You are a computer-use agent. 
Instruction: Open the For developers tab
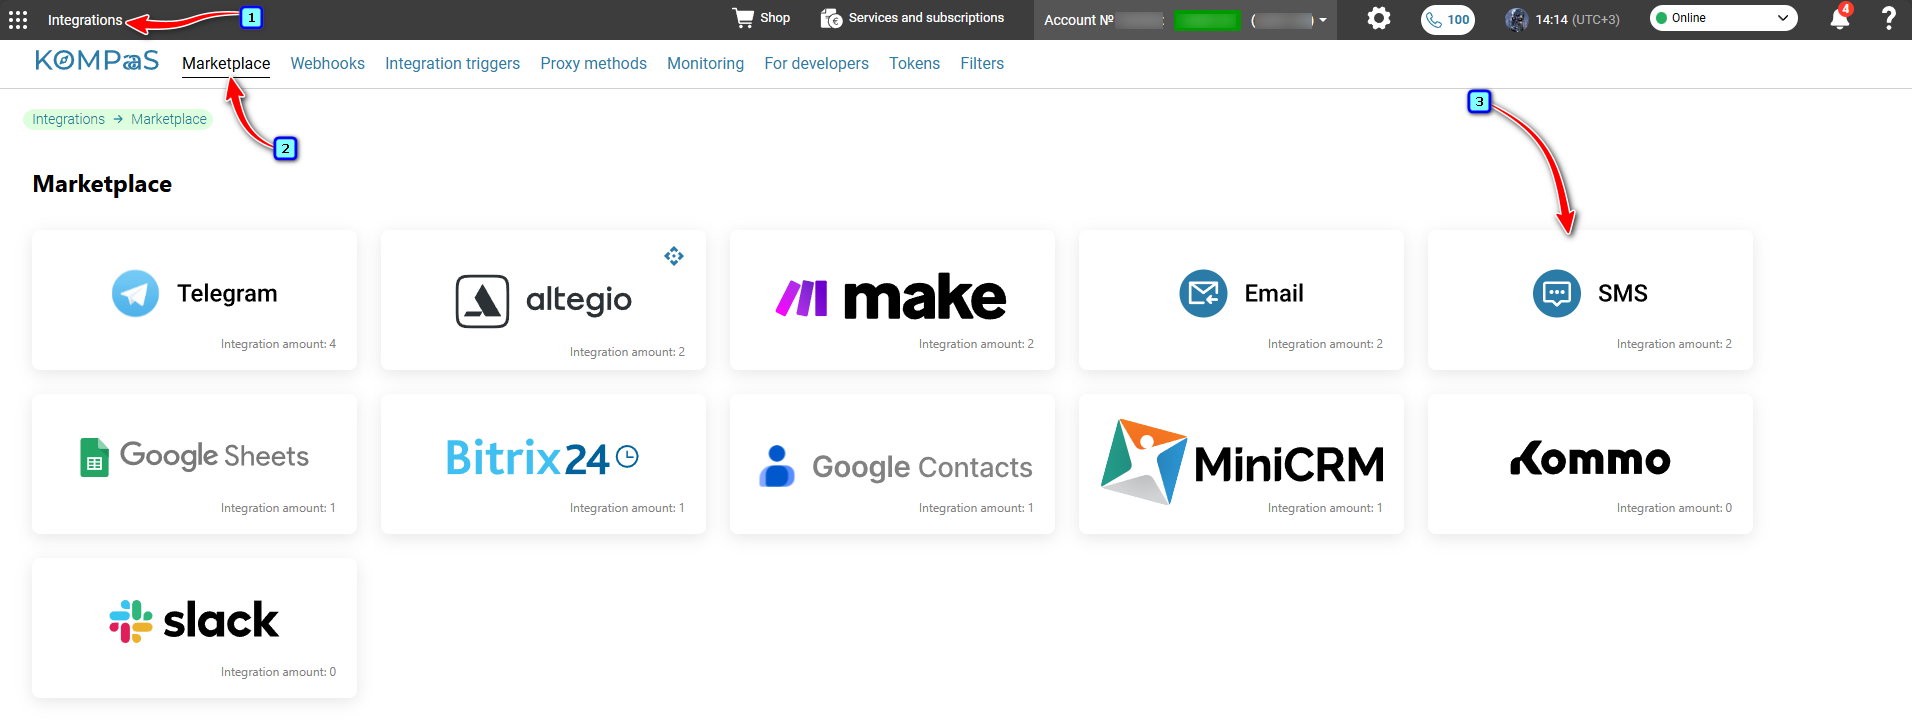817,63
